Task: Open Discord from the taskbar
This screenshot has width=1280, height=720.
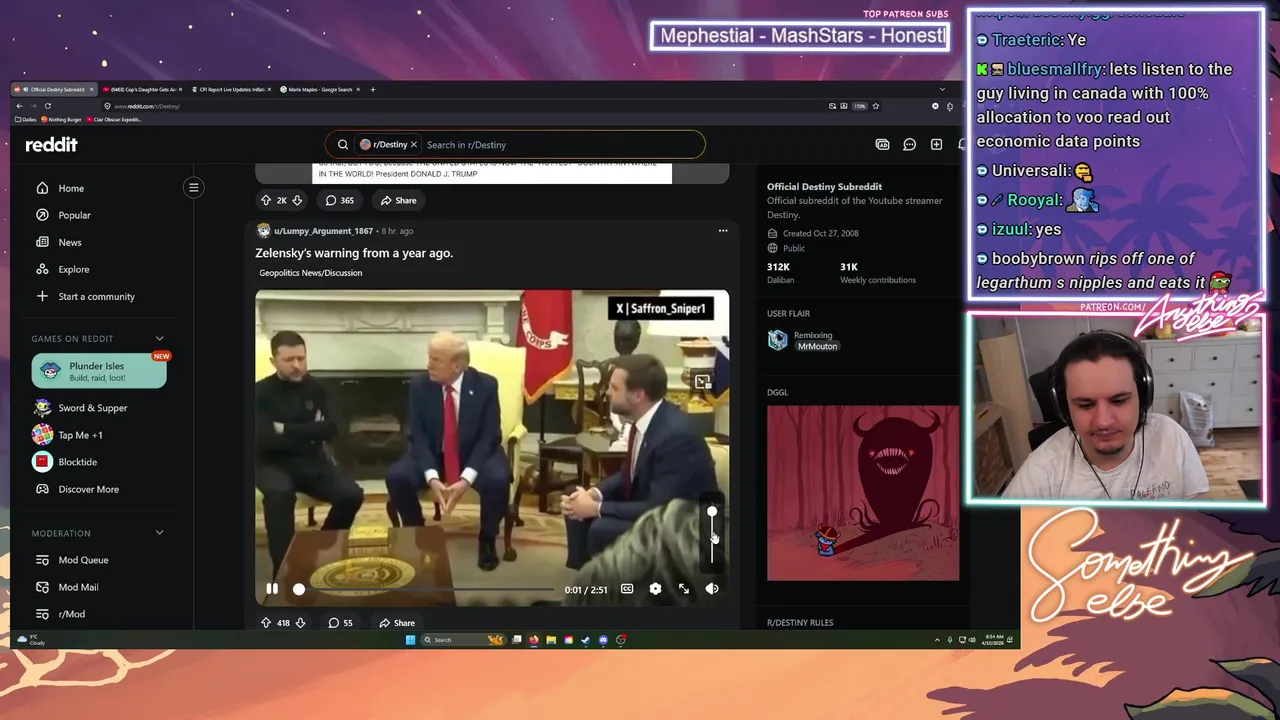Action: coord(603,640)
